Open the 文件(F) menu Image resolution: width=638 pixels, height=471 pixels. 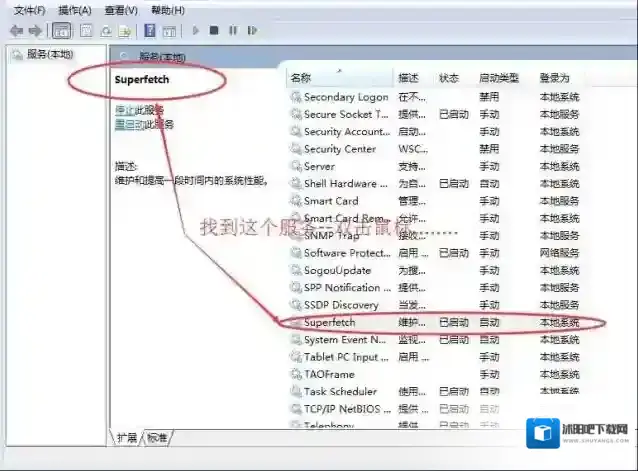[x=29, y=10]
